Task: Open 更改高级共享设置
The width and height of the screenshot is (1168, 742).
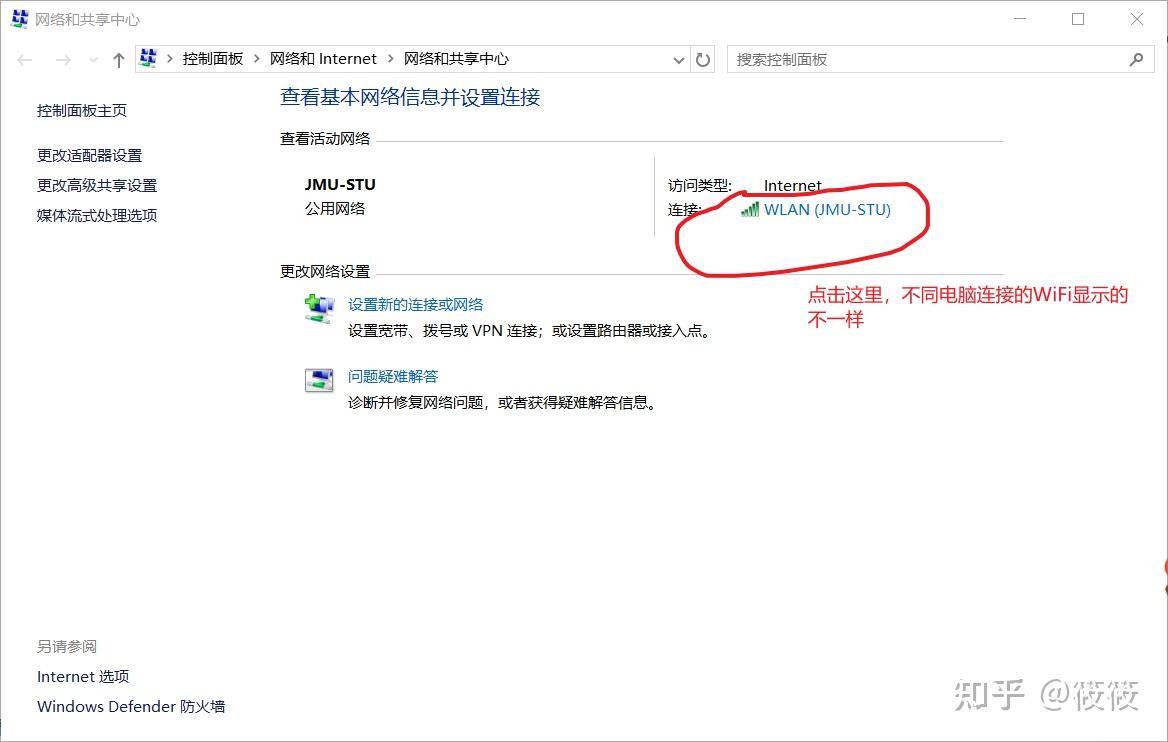Action: [x=97, y=185]
